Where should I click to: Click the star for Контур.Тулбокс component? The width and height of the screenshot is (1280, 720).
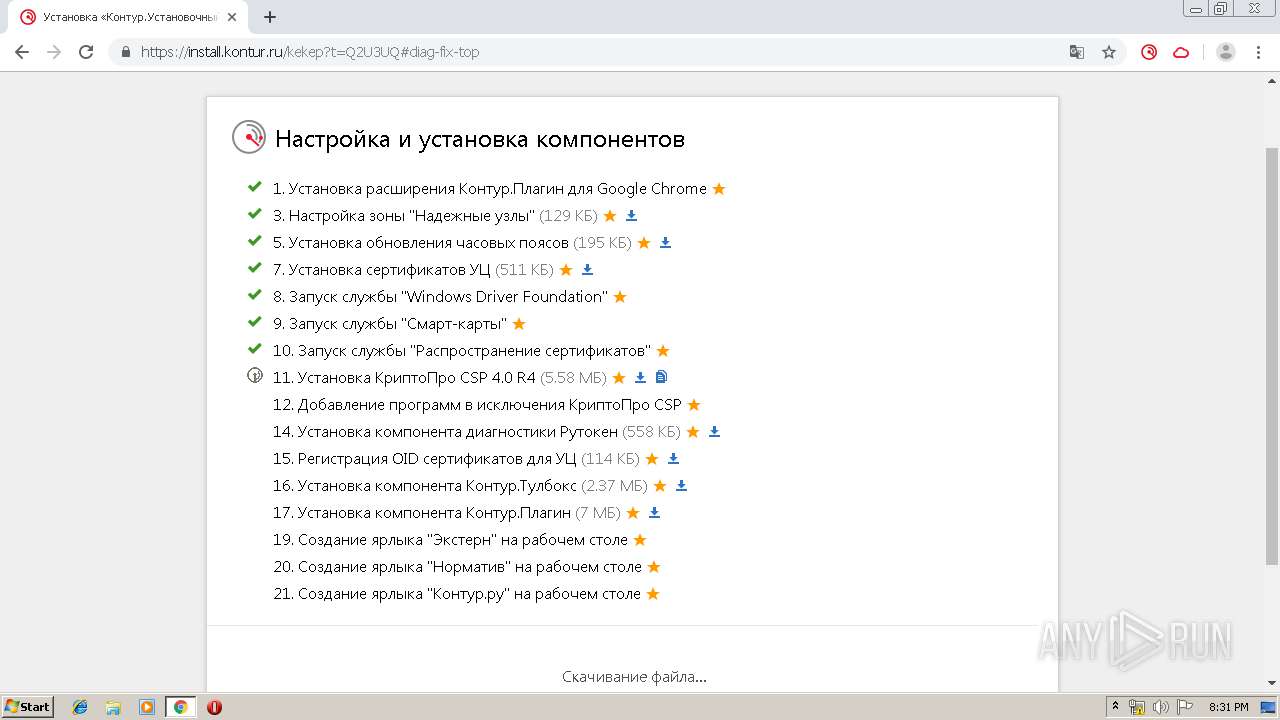pos(660,486)
